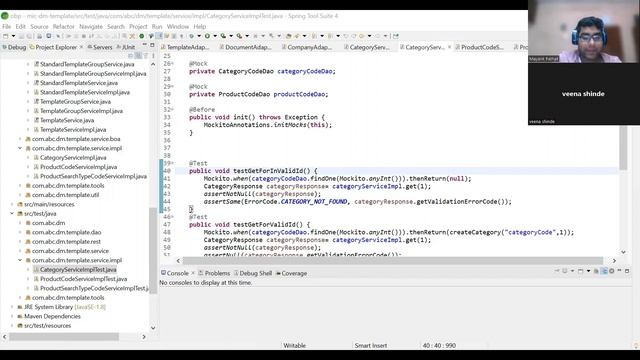
Task: Click Open Console icon in console toolbar
Action: pyautogui.click(x=580, y=271)
